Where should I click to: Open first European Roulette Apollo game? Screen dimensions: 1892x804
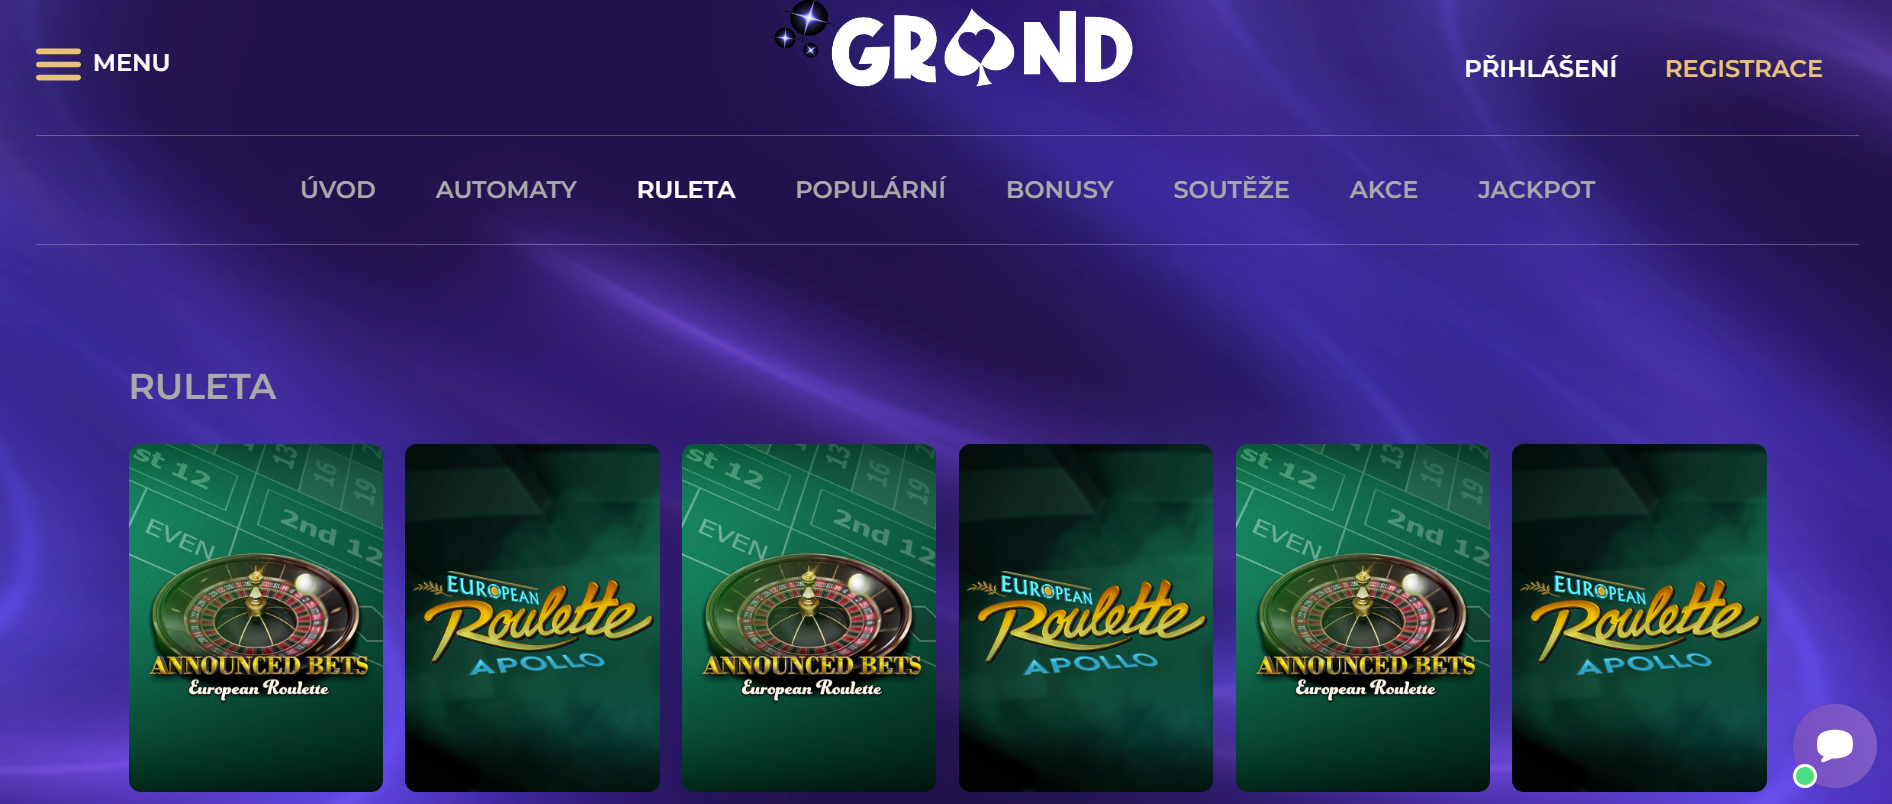532,618
